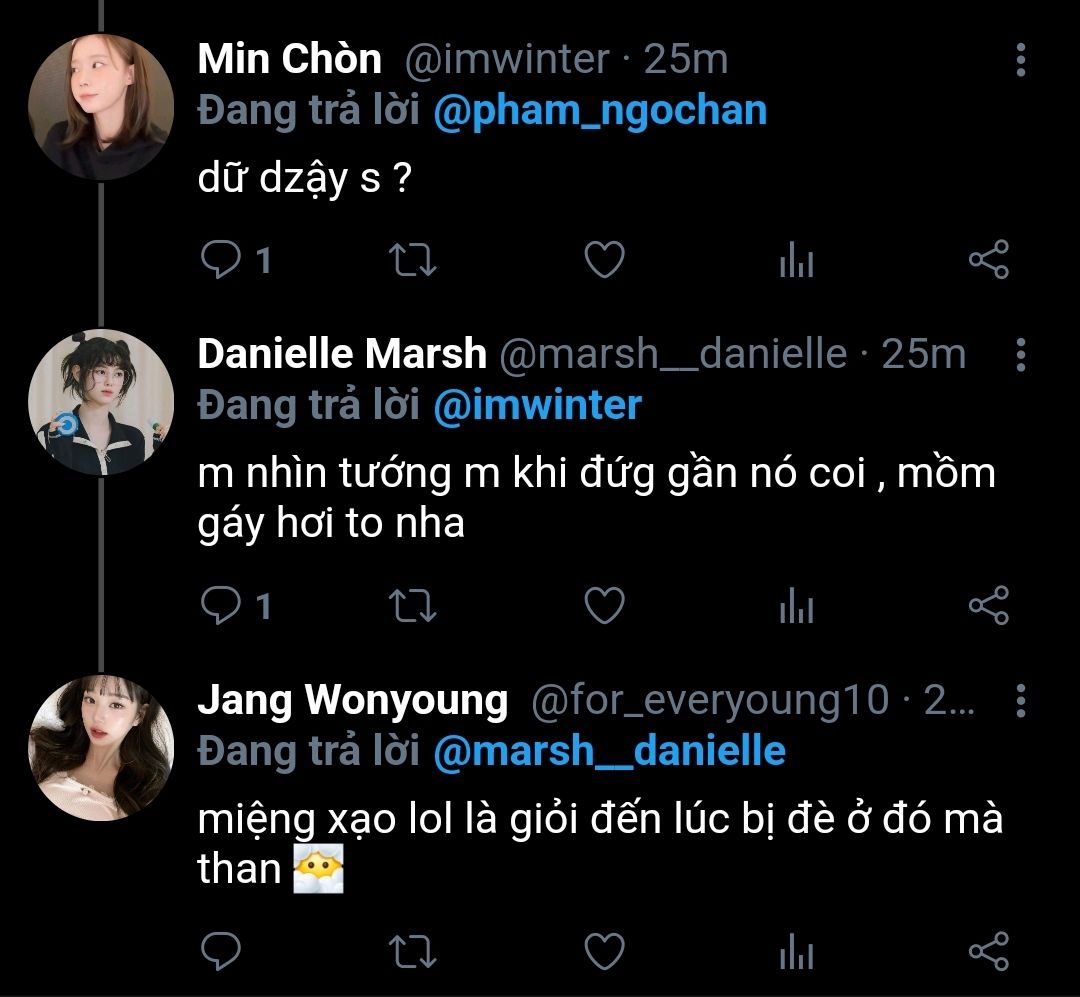Open the @imwinter mention in Danielle's reply

[537, 405]
